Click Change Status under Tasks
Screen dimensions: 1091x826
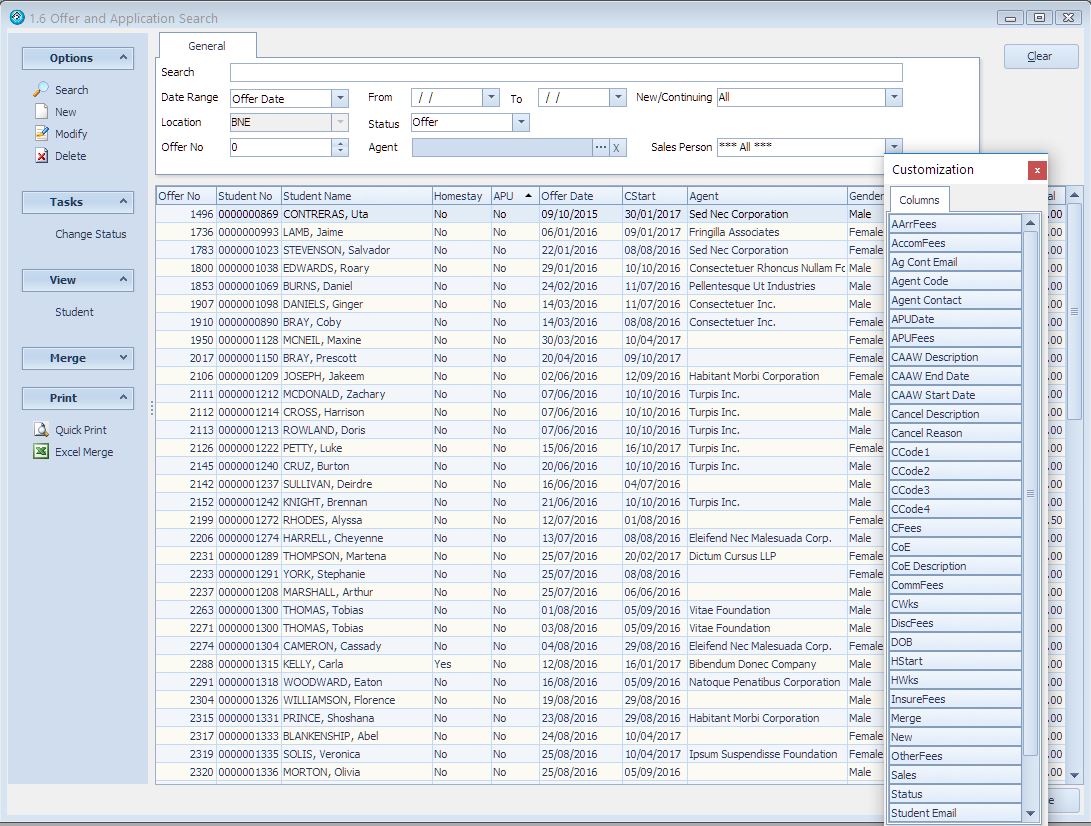tap(91, 234)
